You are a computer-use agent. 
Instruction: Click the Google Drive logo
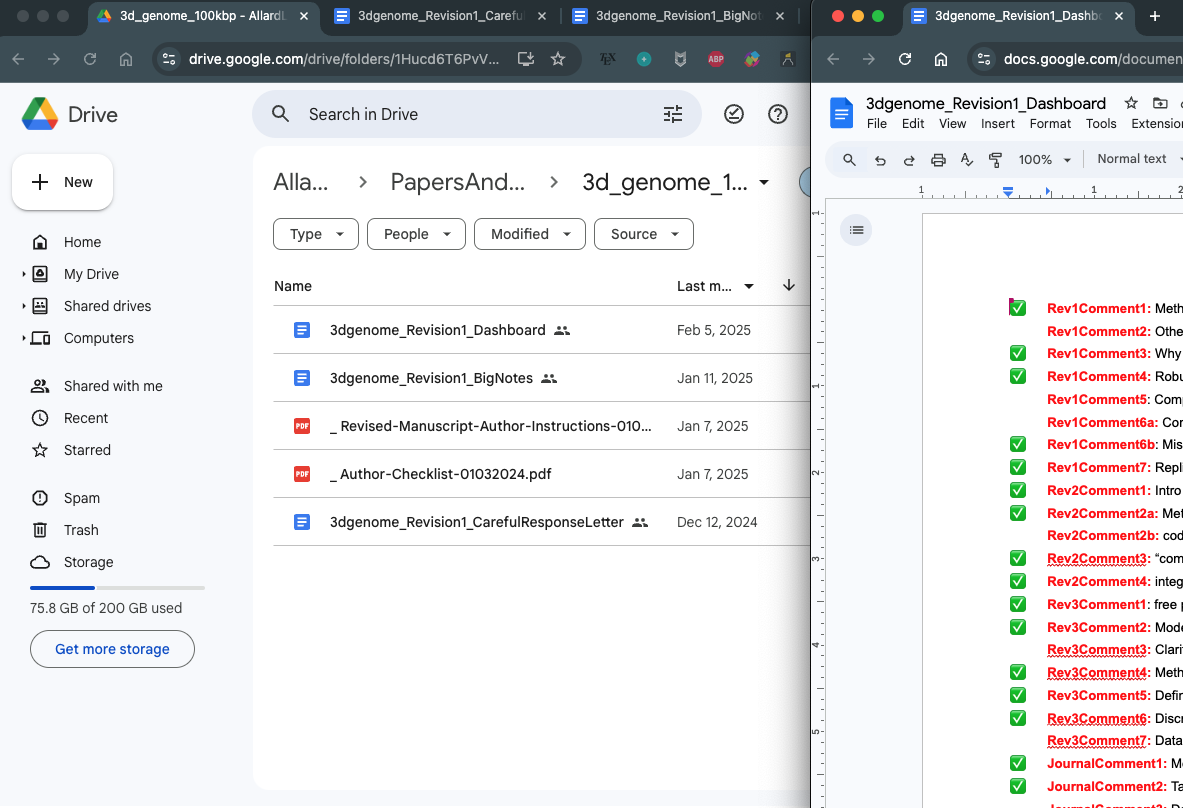pyautogui.click(x=40, y=114)
